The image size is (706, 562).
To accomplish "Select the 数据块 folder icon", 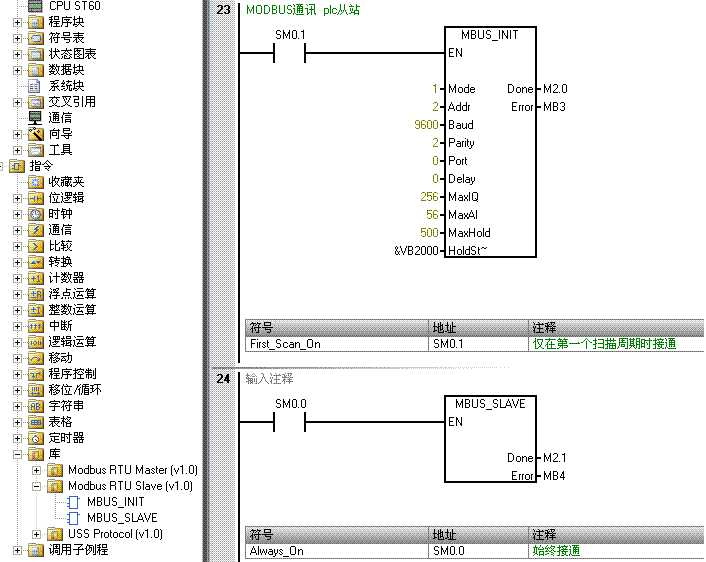I will point(36,70).
